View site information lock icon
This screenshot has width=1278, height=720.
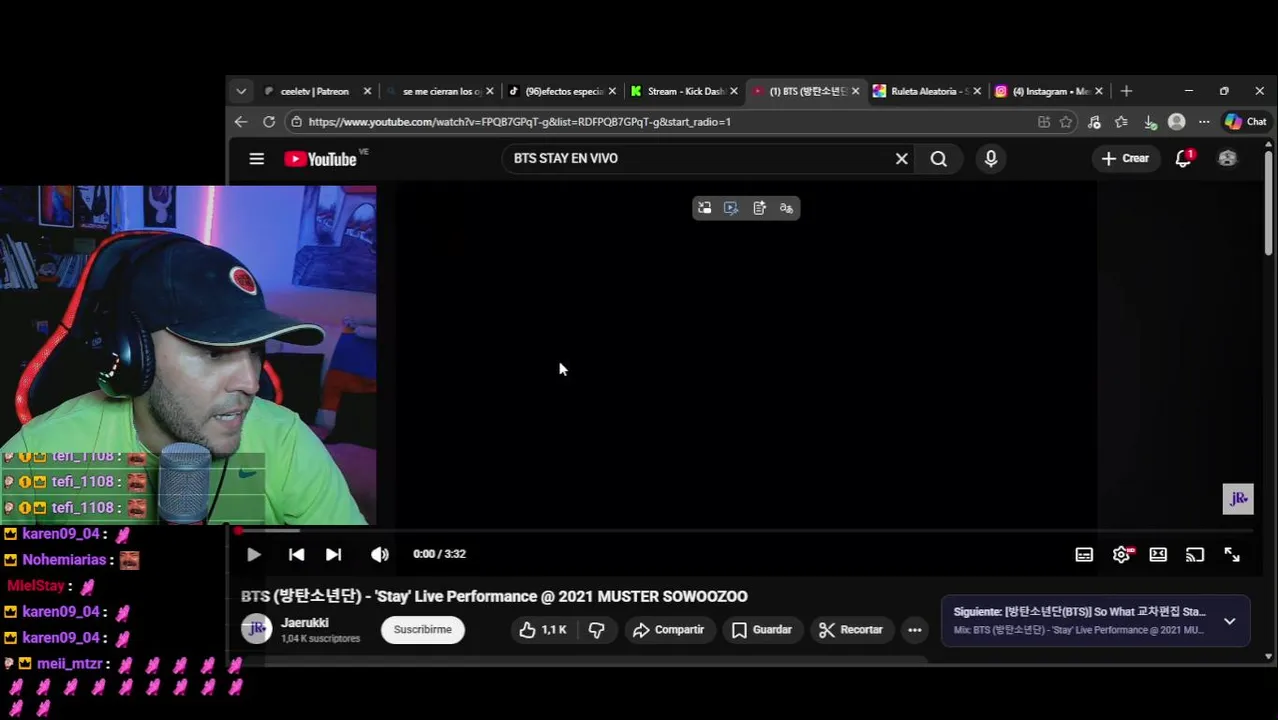point(295,122)
